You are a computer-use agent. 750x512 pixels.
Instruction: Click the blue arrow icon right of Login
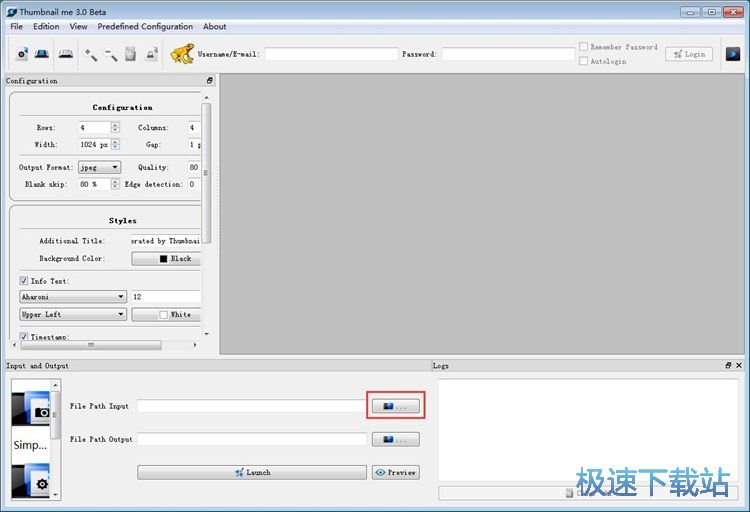(732, 54)
